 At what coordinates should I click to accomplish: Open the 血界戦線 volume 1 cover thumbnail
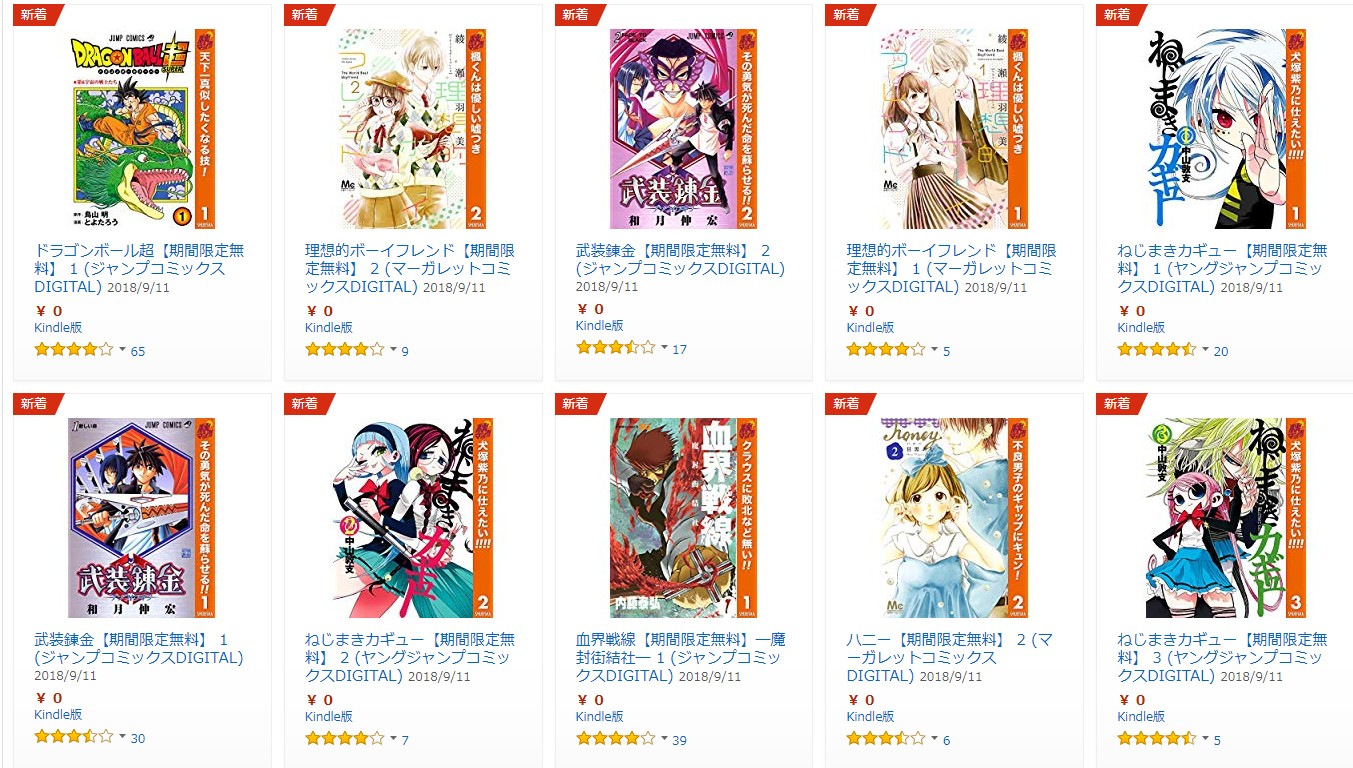tap(683, 518)
